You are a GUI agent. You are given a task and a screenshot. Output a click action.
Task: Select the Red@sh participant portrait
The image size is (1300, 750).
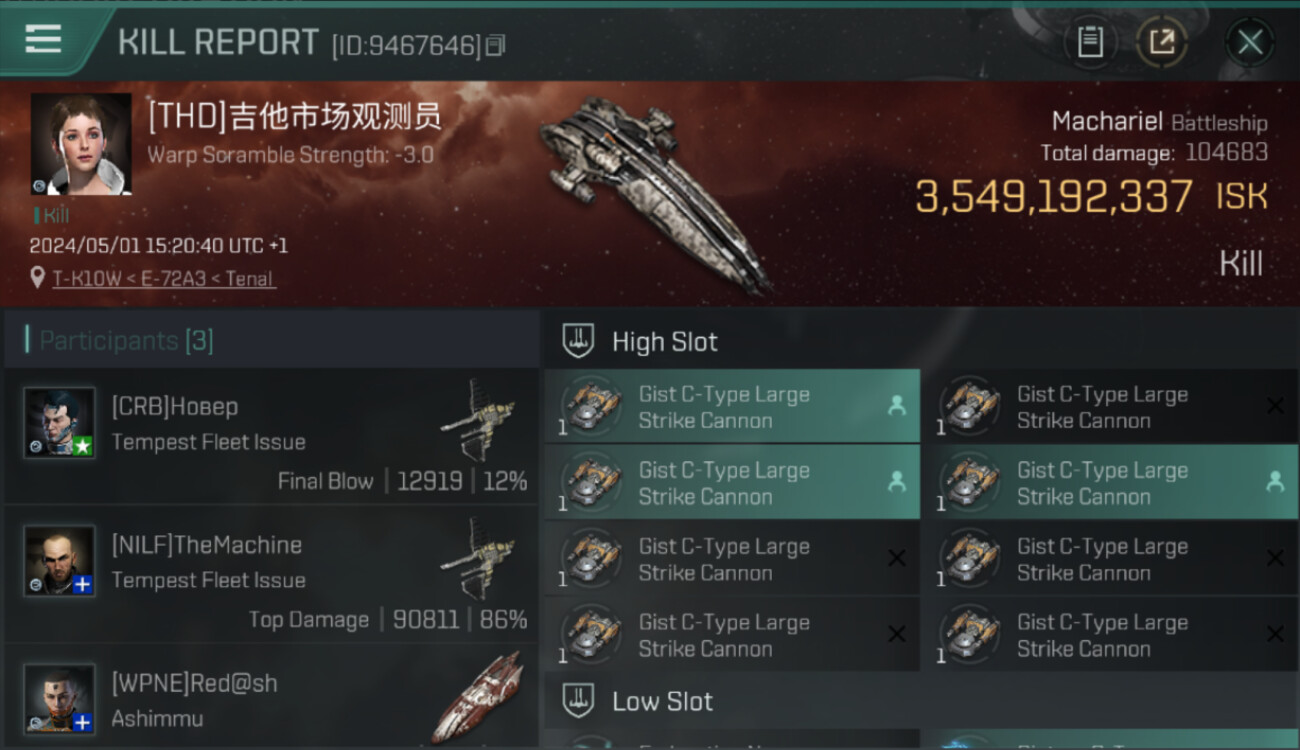point(60,698)
